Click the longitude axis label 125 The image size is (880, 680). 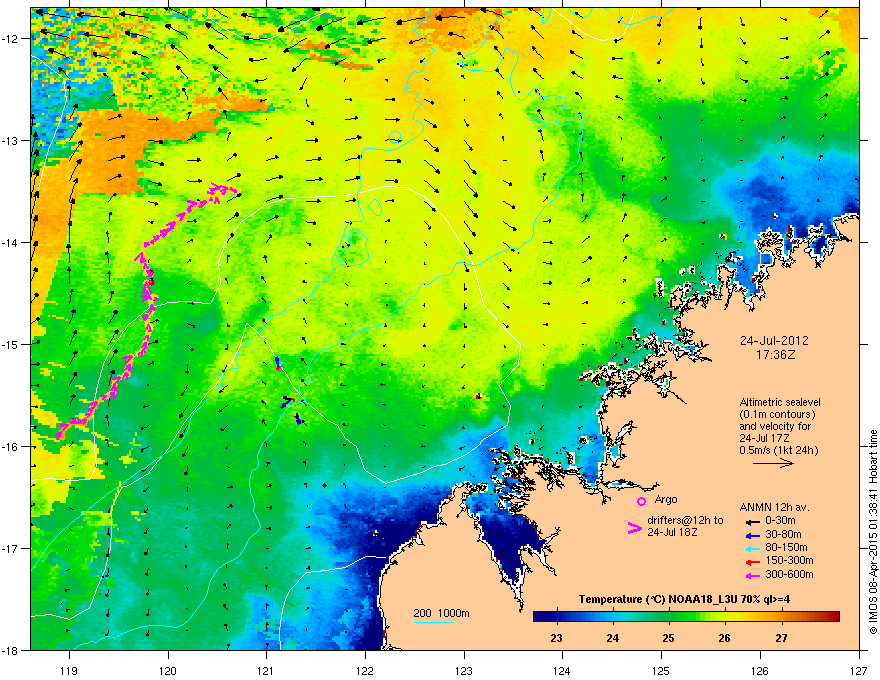[x=661, y=670]
